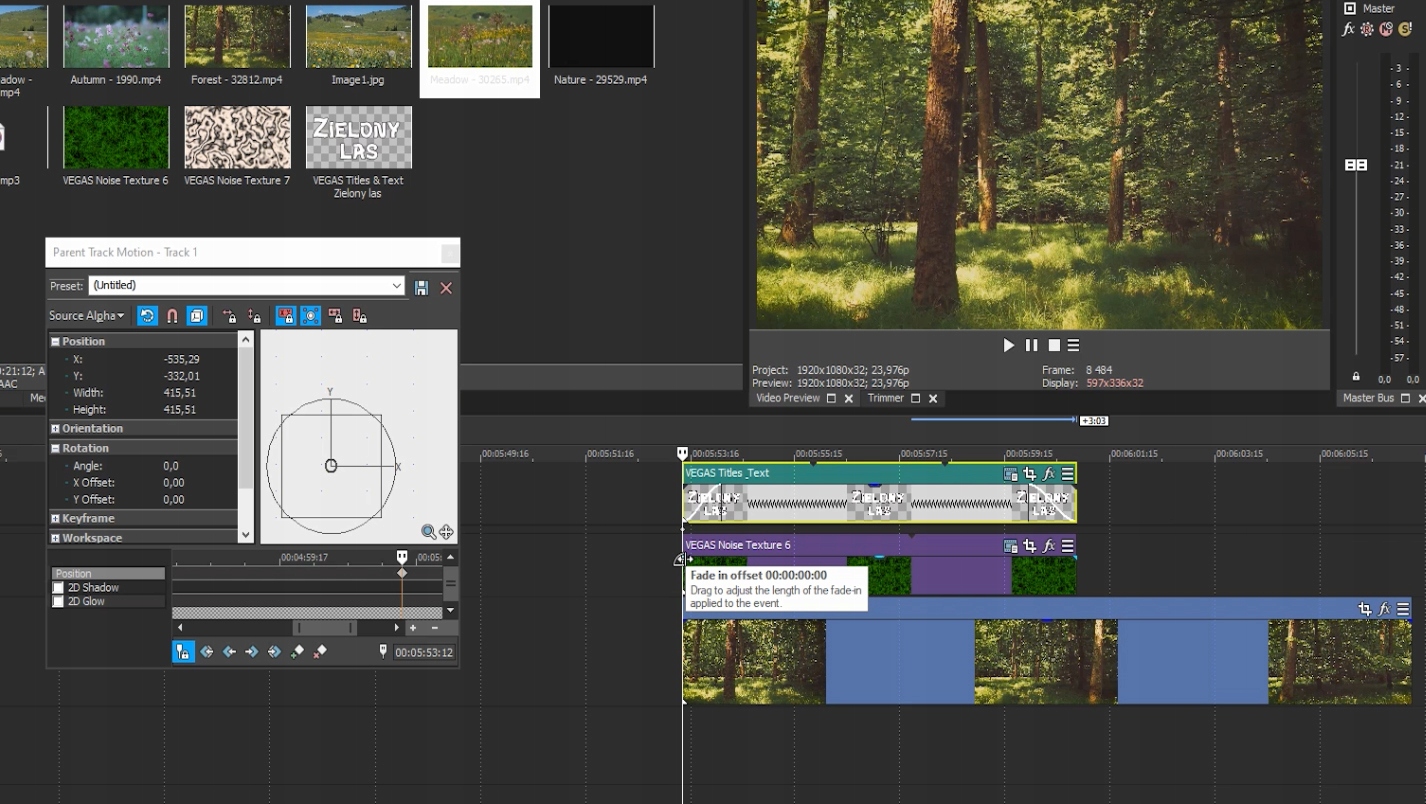Save the Track Motion preset

pyautogui.click(x=421, y=287)
